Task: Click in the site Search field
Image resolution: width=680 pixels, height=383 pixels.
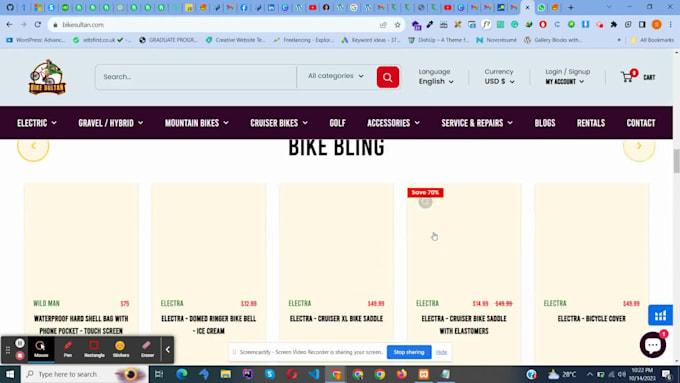Action: [x=196, y=77]
